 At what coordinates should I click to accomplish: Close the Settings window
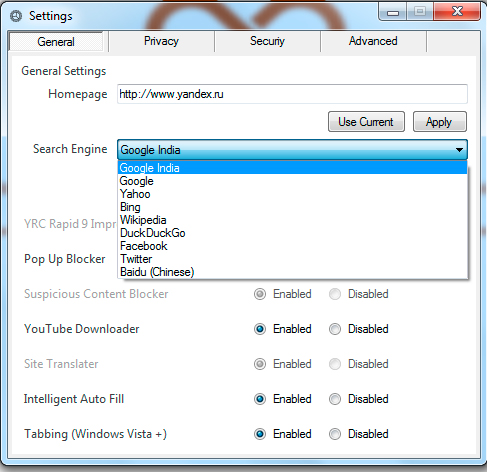tap(457, 12)
